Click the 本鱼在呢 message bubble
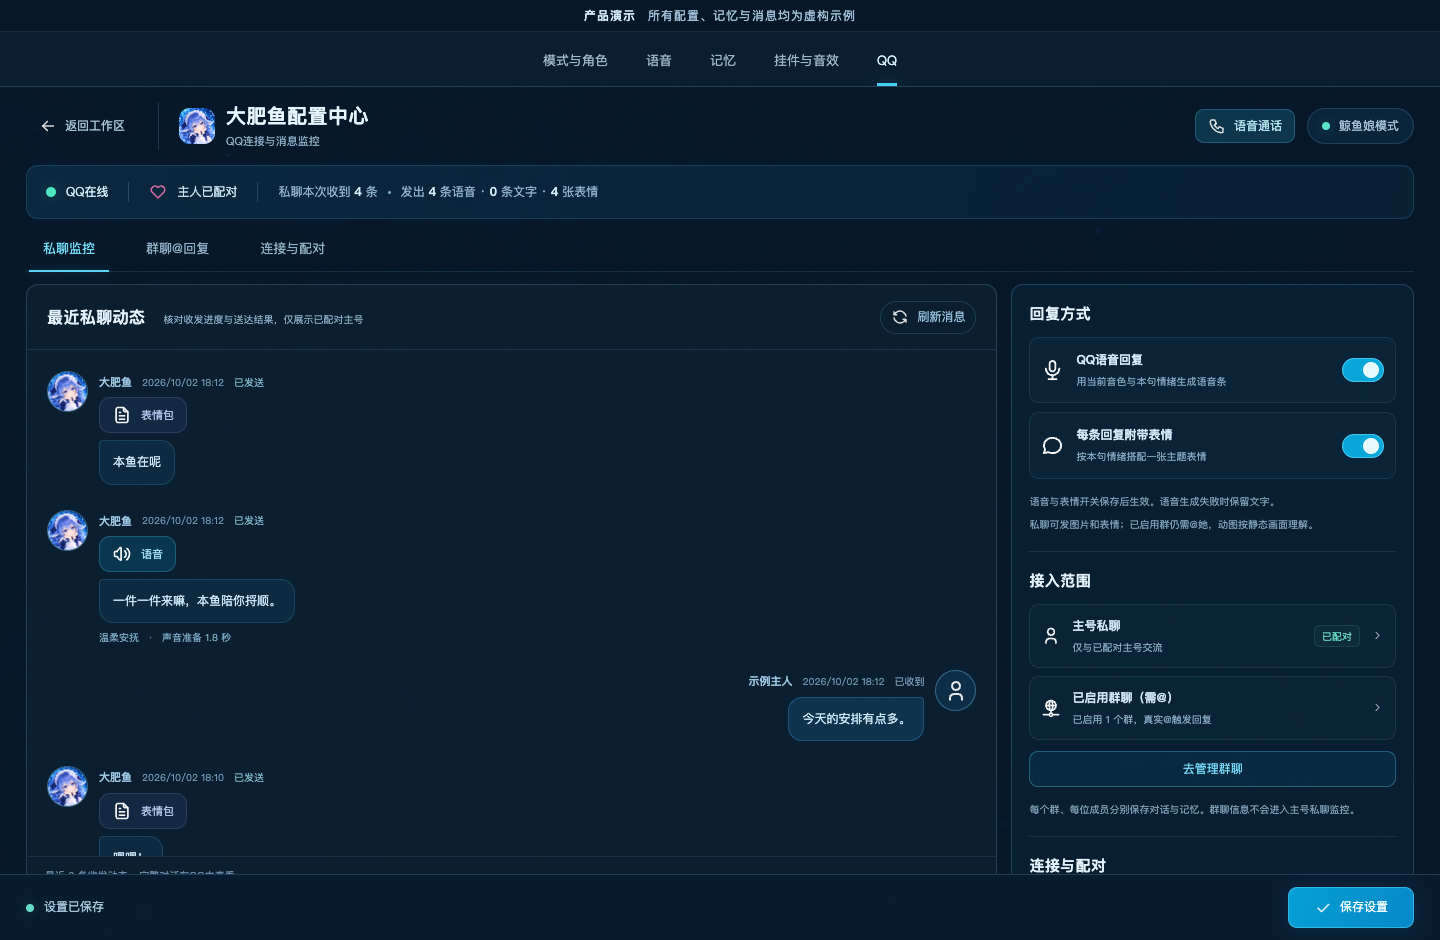Image resolution: width=1440 pixels, height=940 pixels. (x=137, y=462)
